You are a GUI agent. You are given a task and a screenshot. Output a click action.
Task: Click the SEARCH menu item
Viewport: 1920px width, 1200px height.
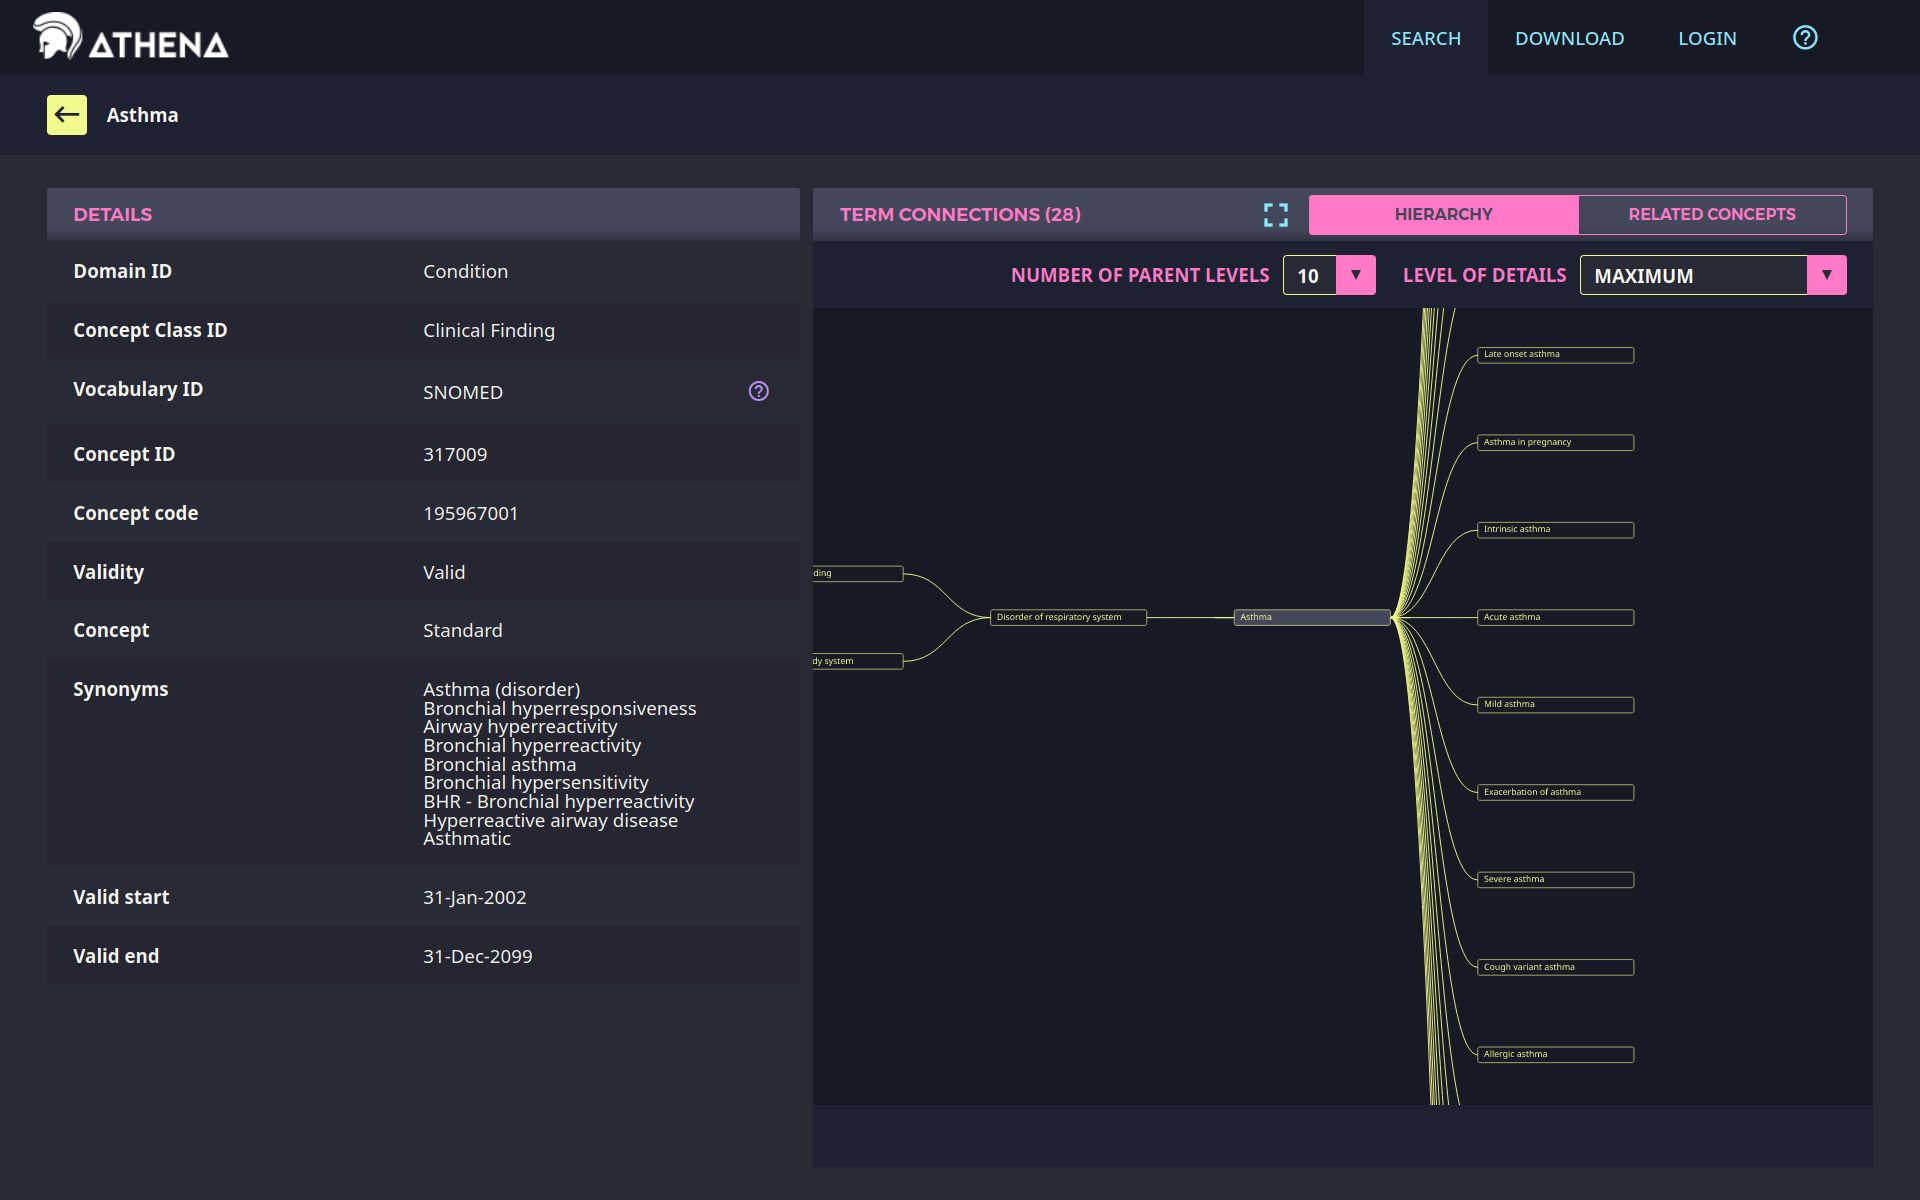pos(1425,37)
